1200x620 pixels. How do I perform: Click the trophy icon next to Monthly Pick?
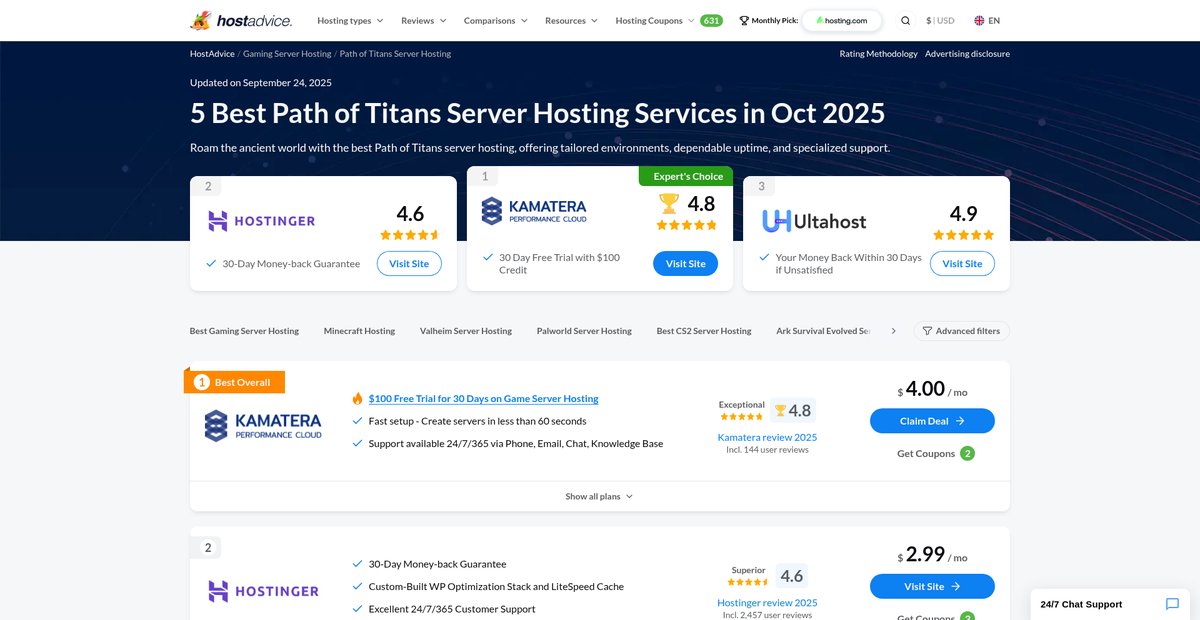pyautogui.click(x=743, y=20)
